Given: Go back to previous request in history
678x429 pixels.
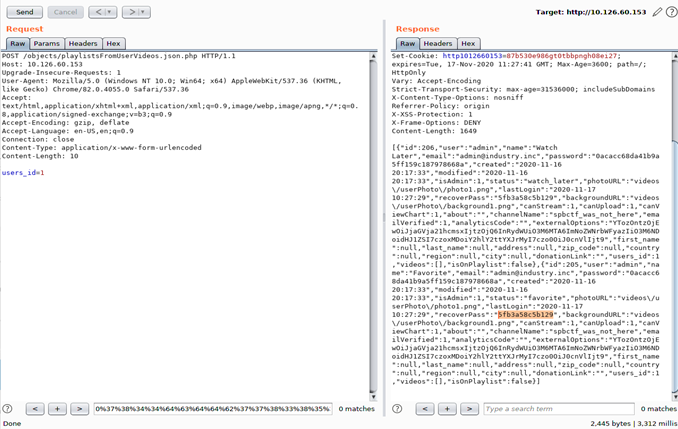Looking at the screenshot, I should [98, 12].
